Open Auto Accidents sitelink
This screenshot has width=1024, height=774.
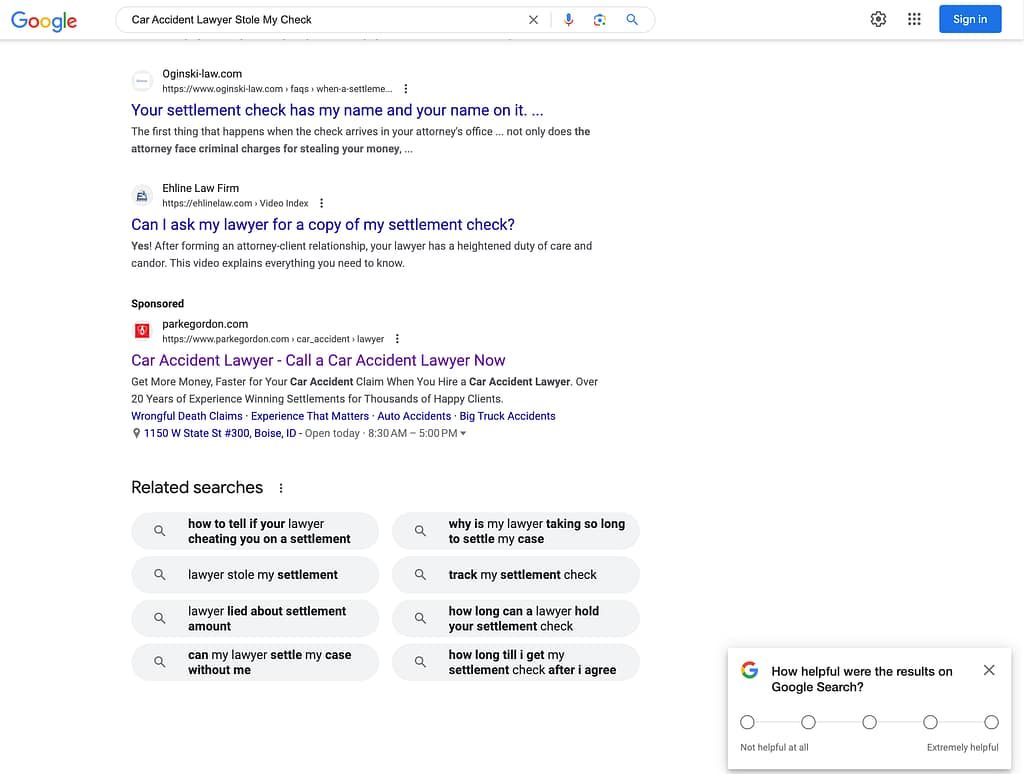(x=414, y=416)
